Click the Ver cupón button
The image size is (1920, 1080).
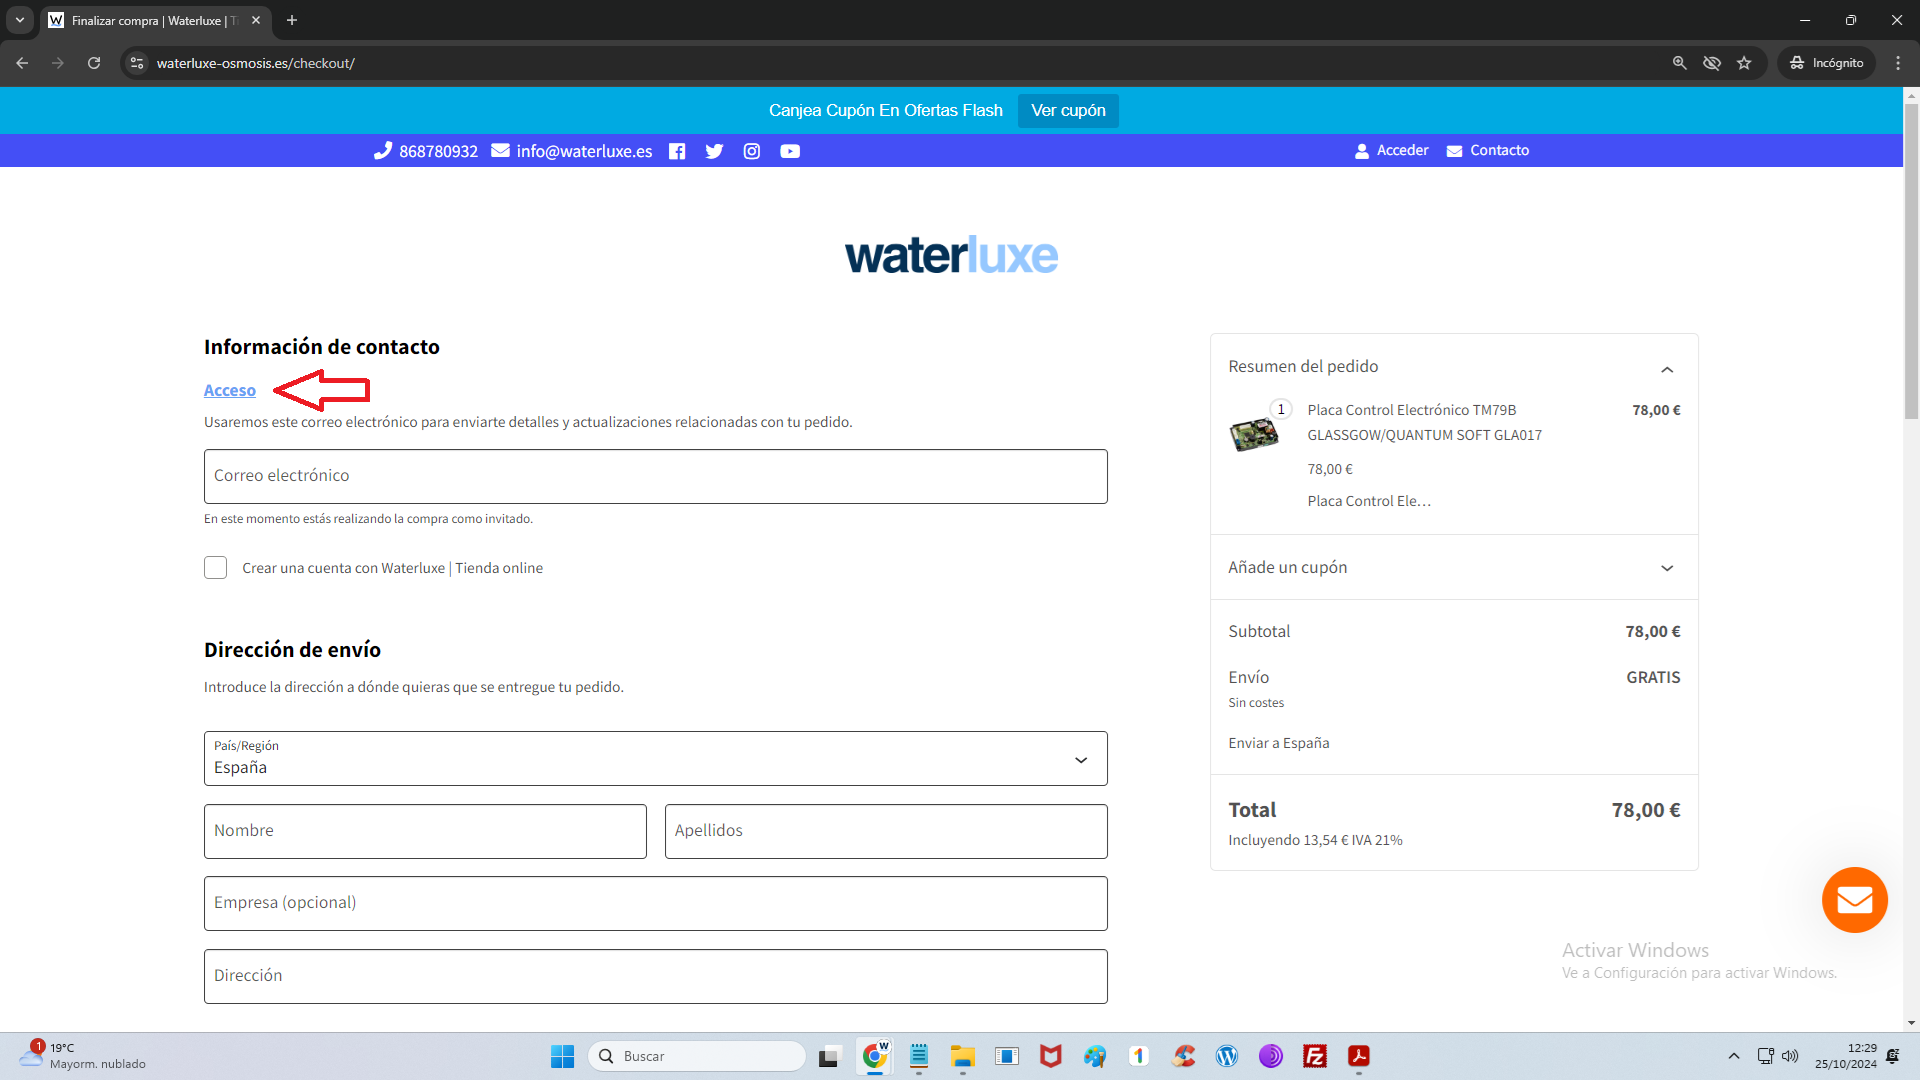tap(1068, 110)
